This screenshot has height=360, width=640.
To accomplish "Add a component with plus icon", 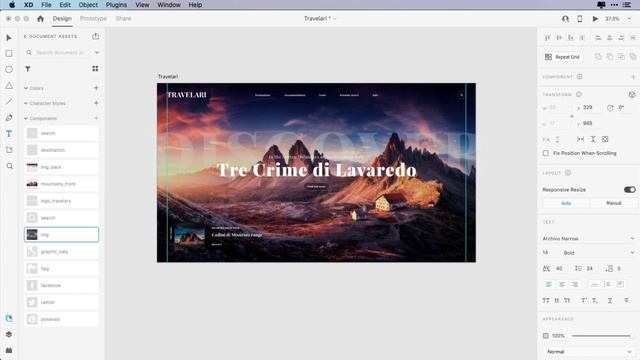I will pos(633,77).
